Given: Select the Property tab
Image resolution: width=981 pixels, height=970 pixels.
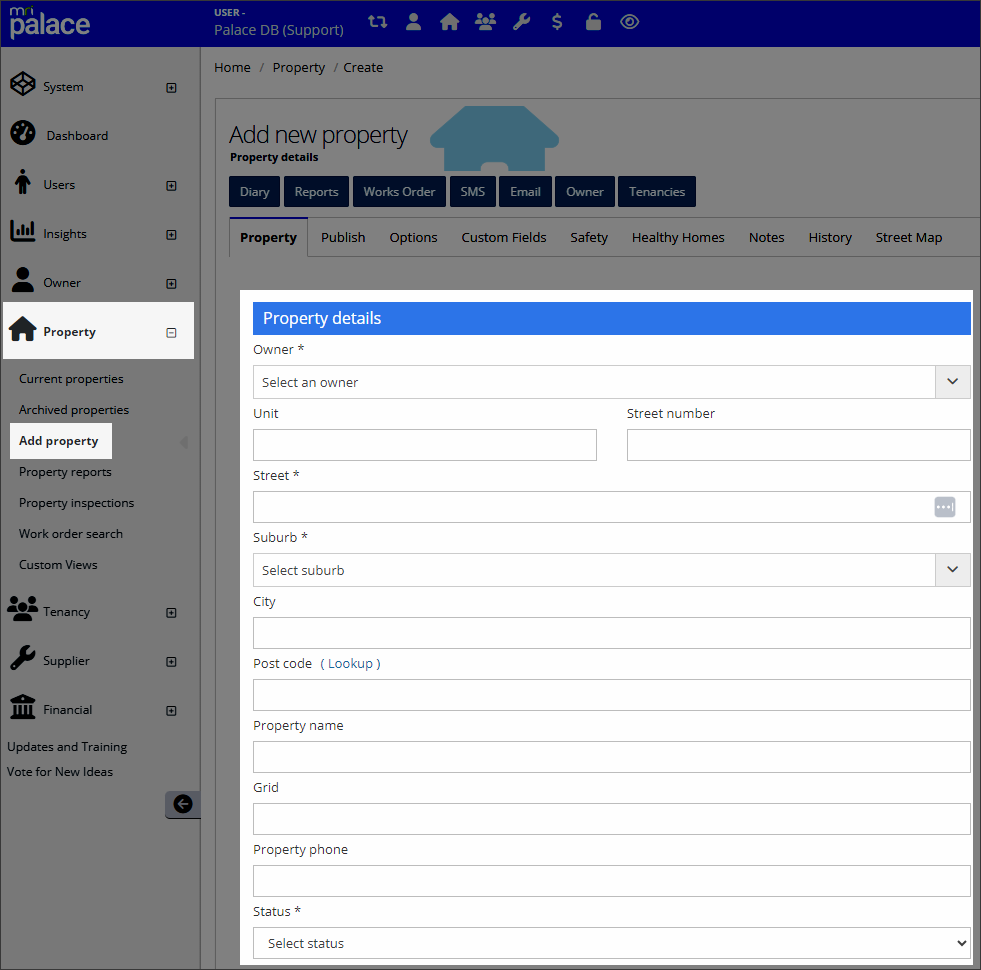Looking at the screenshot, I should (268, 238).
